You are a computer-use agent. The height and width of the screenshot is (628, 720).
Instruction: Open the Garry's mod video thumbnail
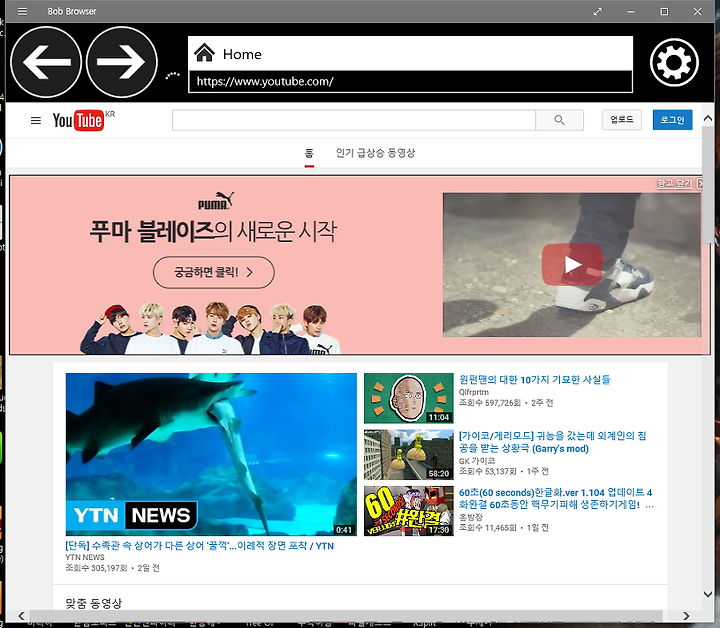tap(409, 454)
